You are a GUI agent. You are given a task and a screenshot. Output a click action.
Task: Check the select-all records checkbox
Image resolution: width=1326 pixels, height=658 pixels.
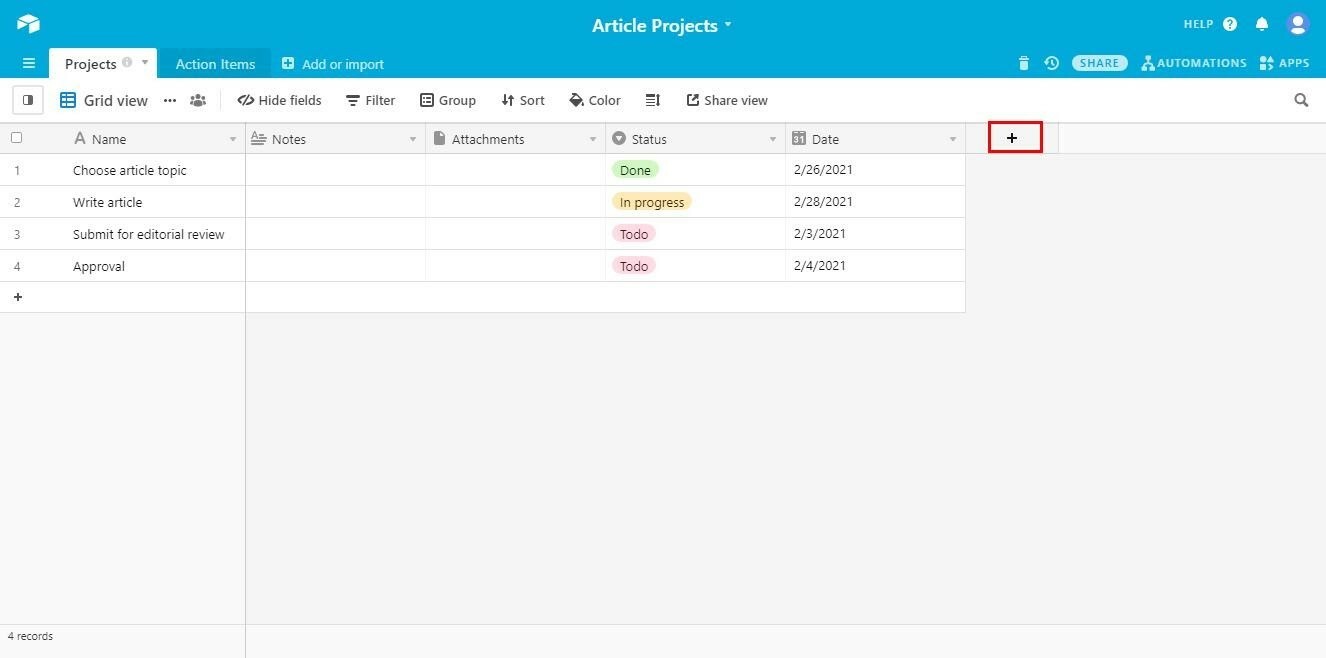click(x=16, y=138)
